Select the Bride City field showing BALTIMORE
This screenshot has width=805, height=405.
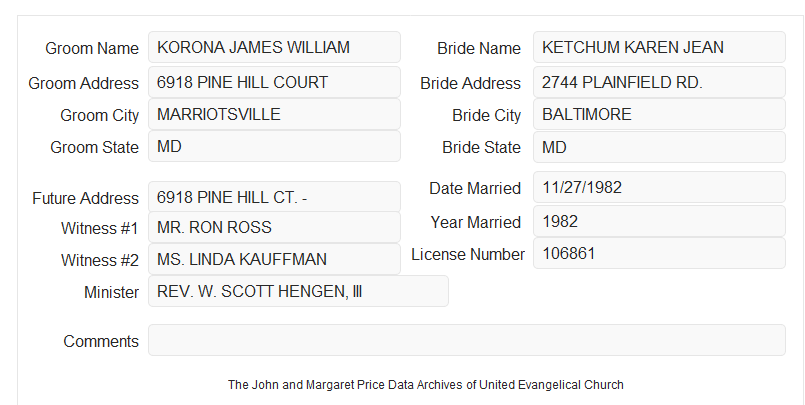pyautogui.click(x=659, y=114)
